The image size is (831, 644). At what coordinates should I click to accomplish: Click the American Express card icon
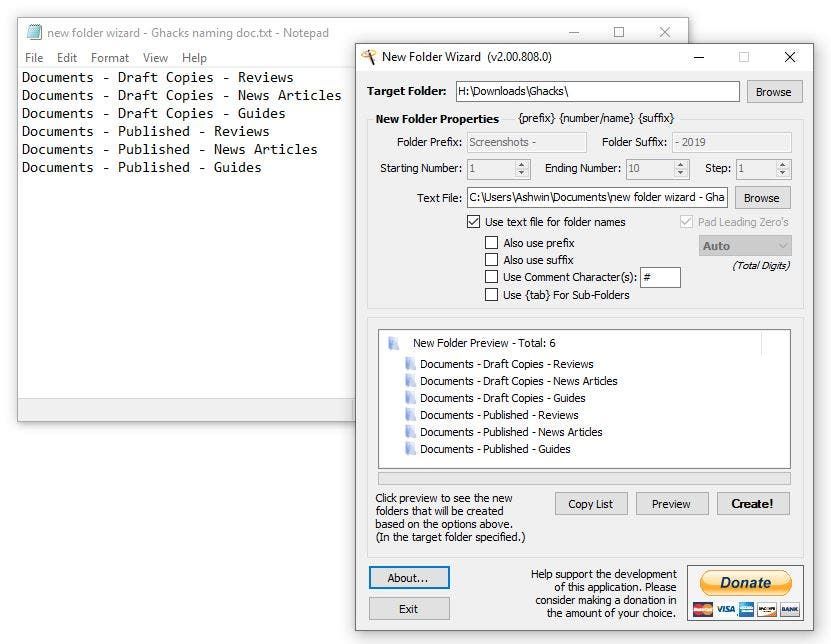click(746, 610)
